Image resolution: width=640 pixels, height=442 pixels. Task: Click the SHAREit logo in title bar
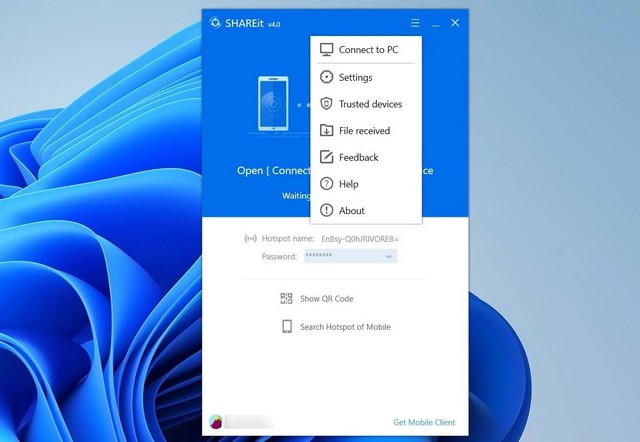[x=215, y=23]
